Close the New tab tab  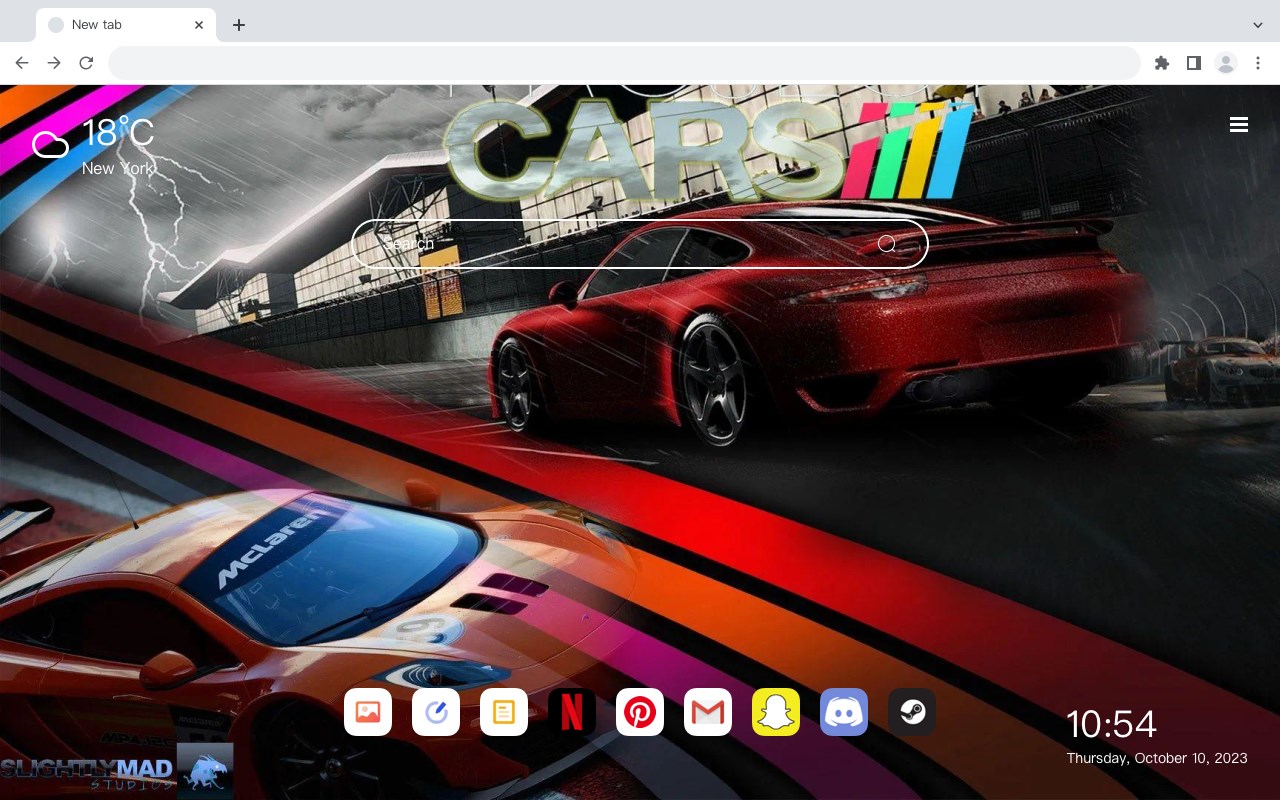coord(199,25)
